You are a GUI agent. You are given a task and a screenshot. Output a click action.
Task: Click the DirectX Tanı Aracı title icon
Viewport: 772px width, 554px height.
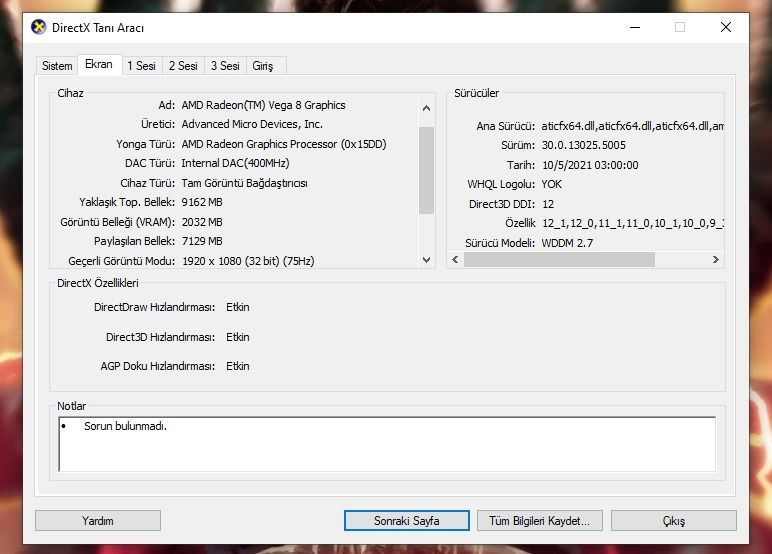[x=38, y=27]
